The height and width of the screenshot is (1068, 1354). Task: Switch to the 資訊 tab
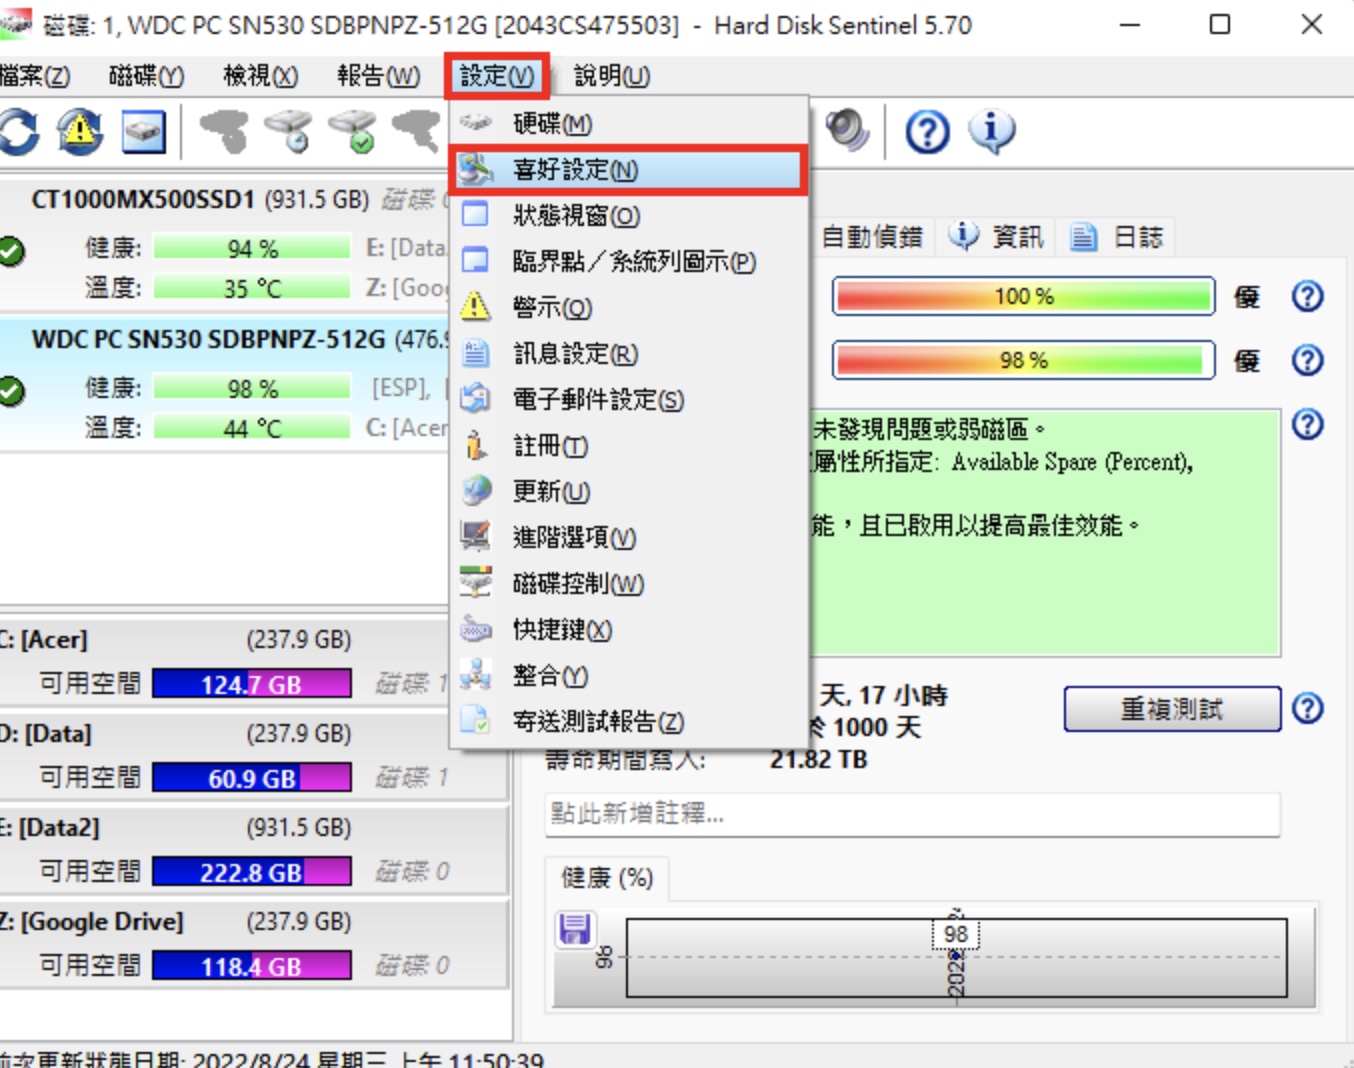[x=997, y=237]
